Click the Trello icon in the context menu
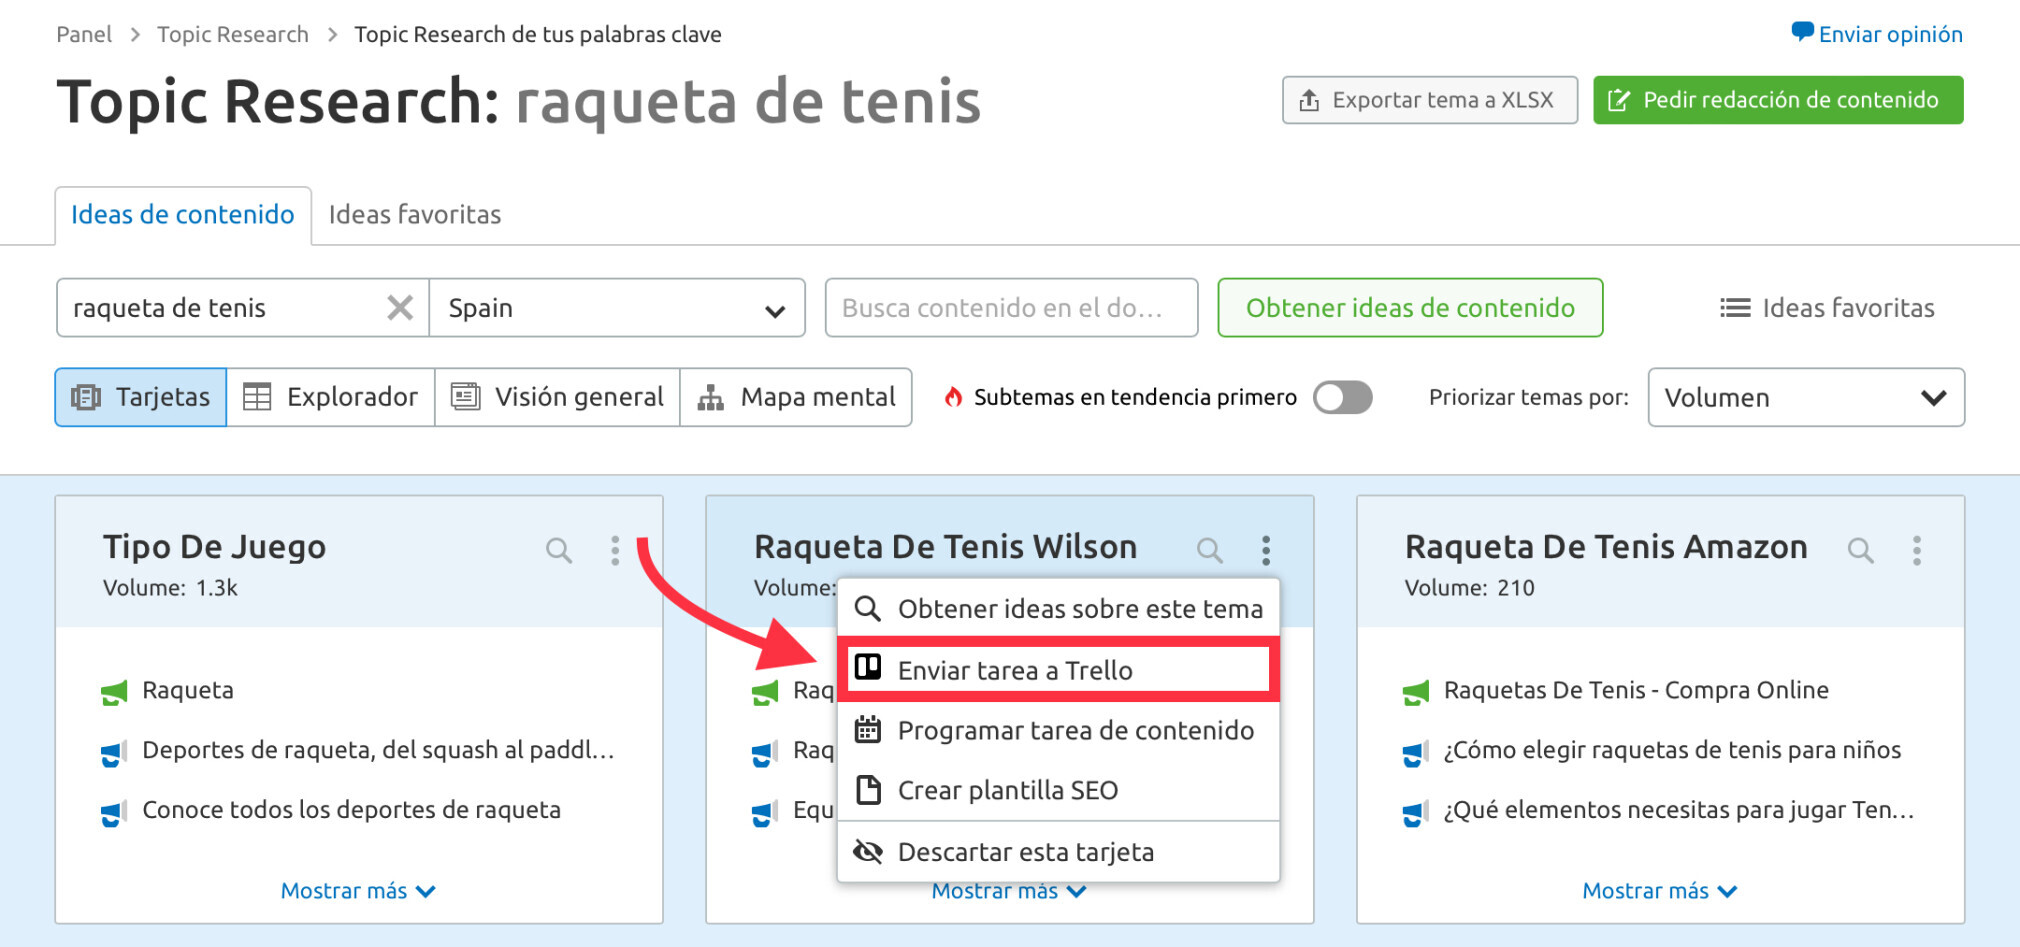 point(868,667)
